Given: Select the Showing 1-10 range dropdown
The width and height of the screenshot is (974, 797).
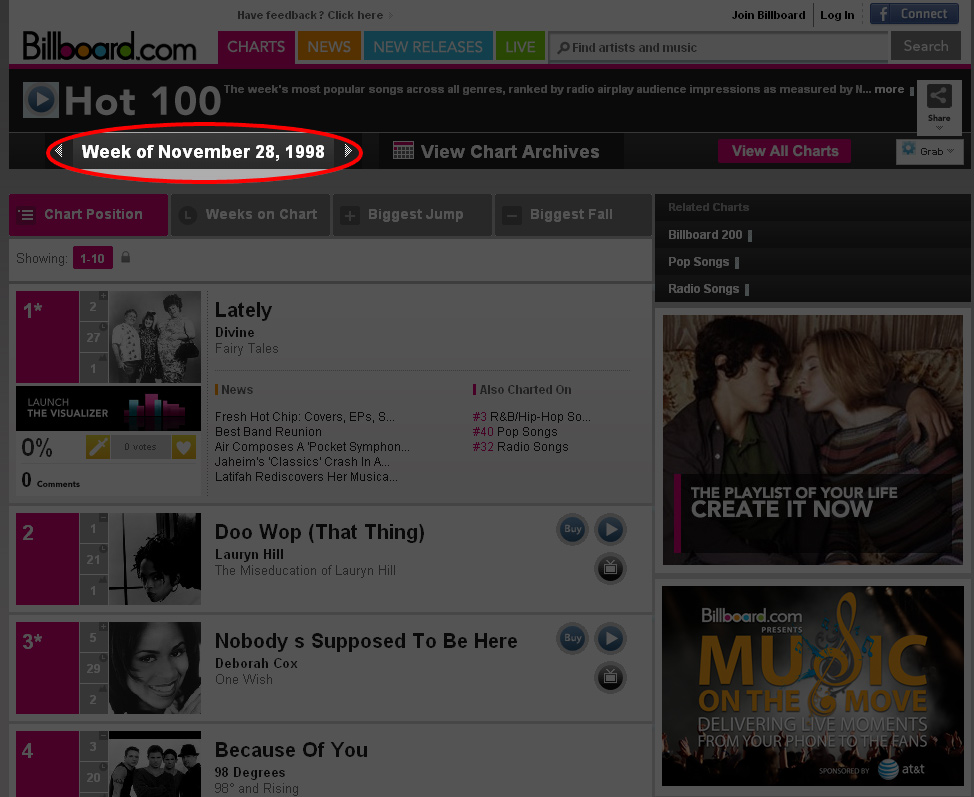Looking at the screenshot, I should pos(93,258).
